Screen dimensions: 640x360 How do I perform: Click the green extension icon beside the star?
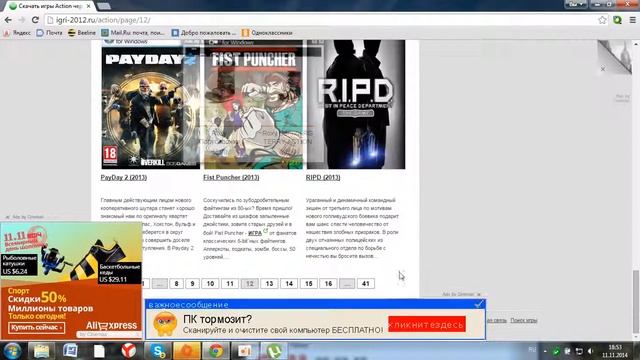click(x=618, y=20)
